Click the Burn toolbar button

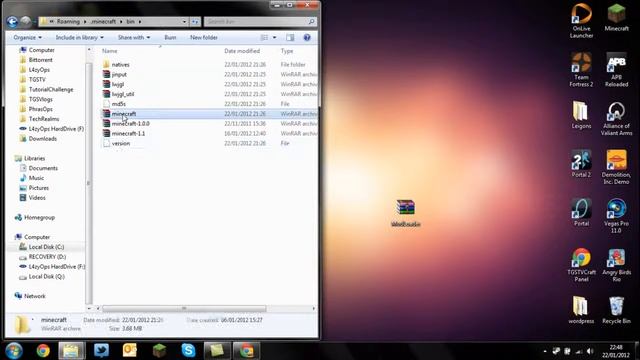tap(170, 38)
